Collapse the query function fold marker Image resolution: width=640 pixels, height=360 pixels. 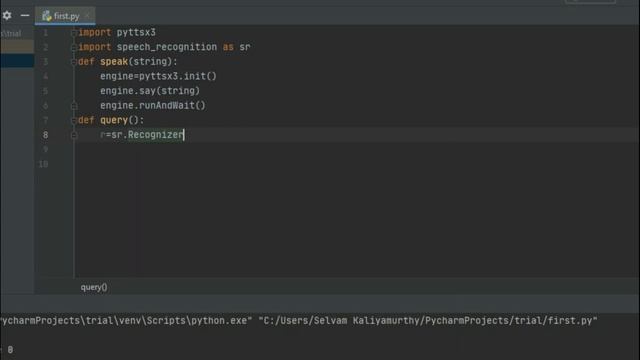(x=74, y=120)
